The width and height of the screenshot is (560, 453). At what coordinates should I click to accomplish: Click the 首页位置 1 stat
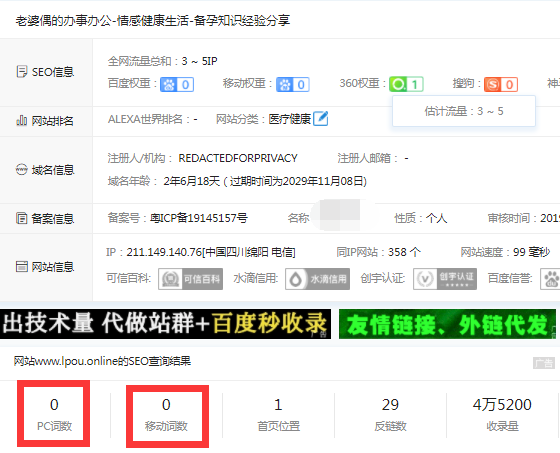pos(278,414)
